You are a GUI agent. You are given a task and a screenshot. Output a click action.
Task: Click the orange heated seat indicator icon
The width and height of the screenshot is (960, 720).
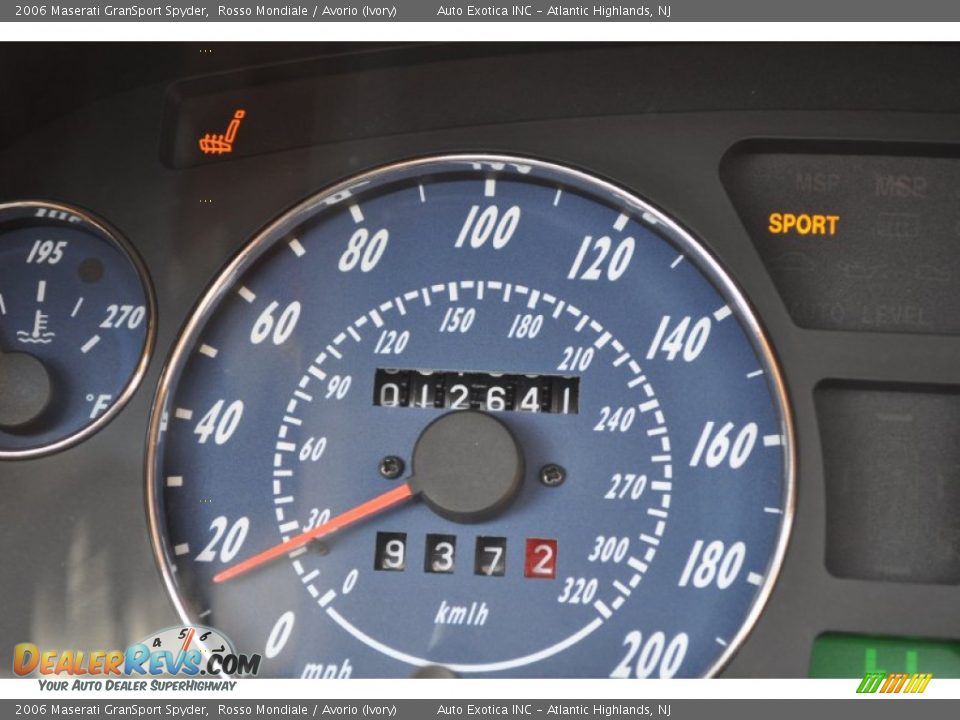[x=222, y=132]
